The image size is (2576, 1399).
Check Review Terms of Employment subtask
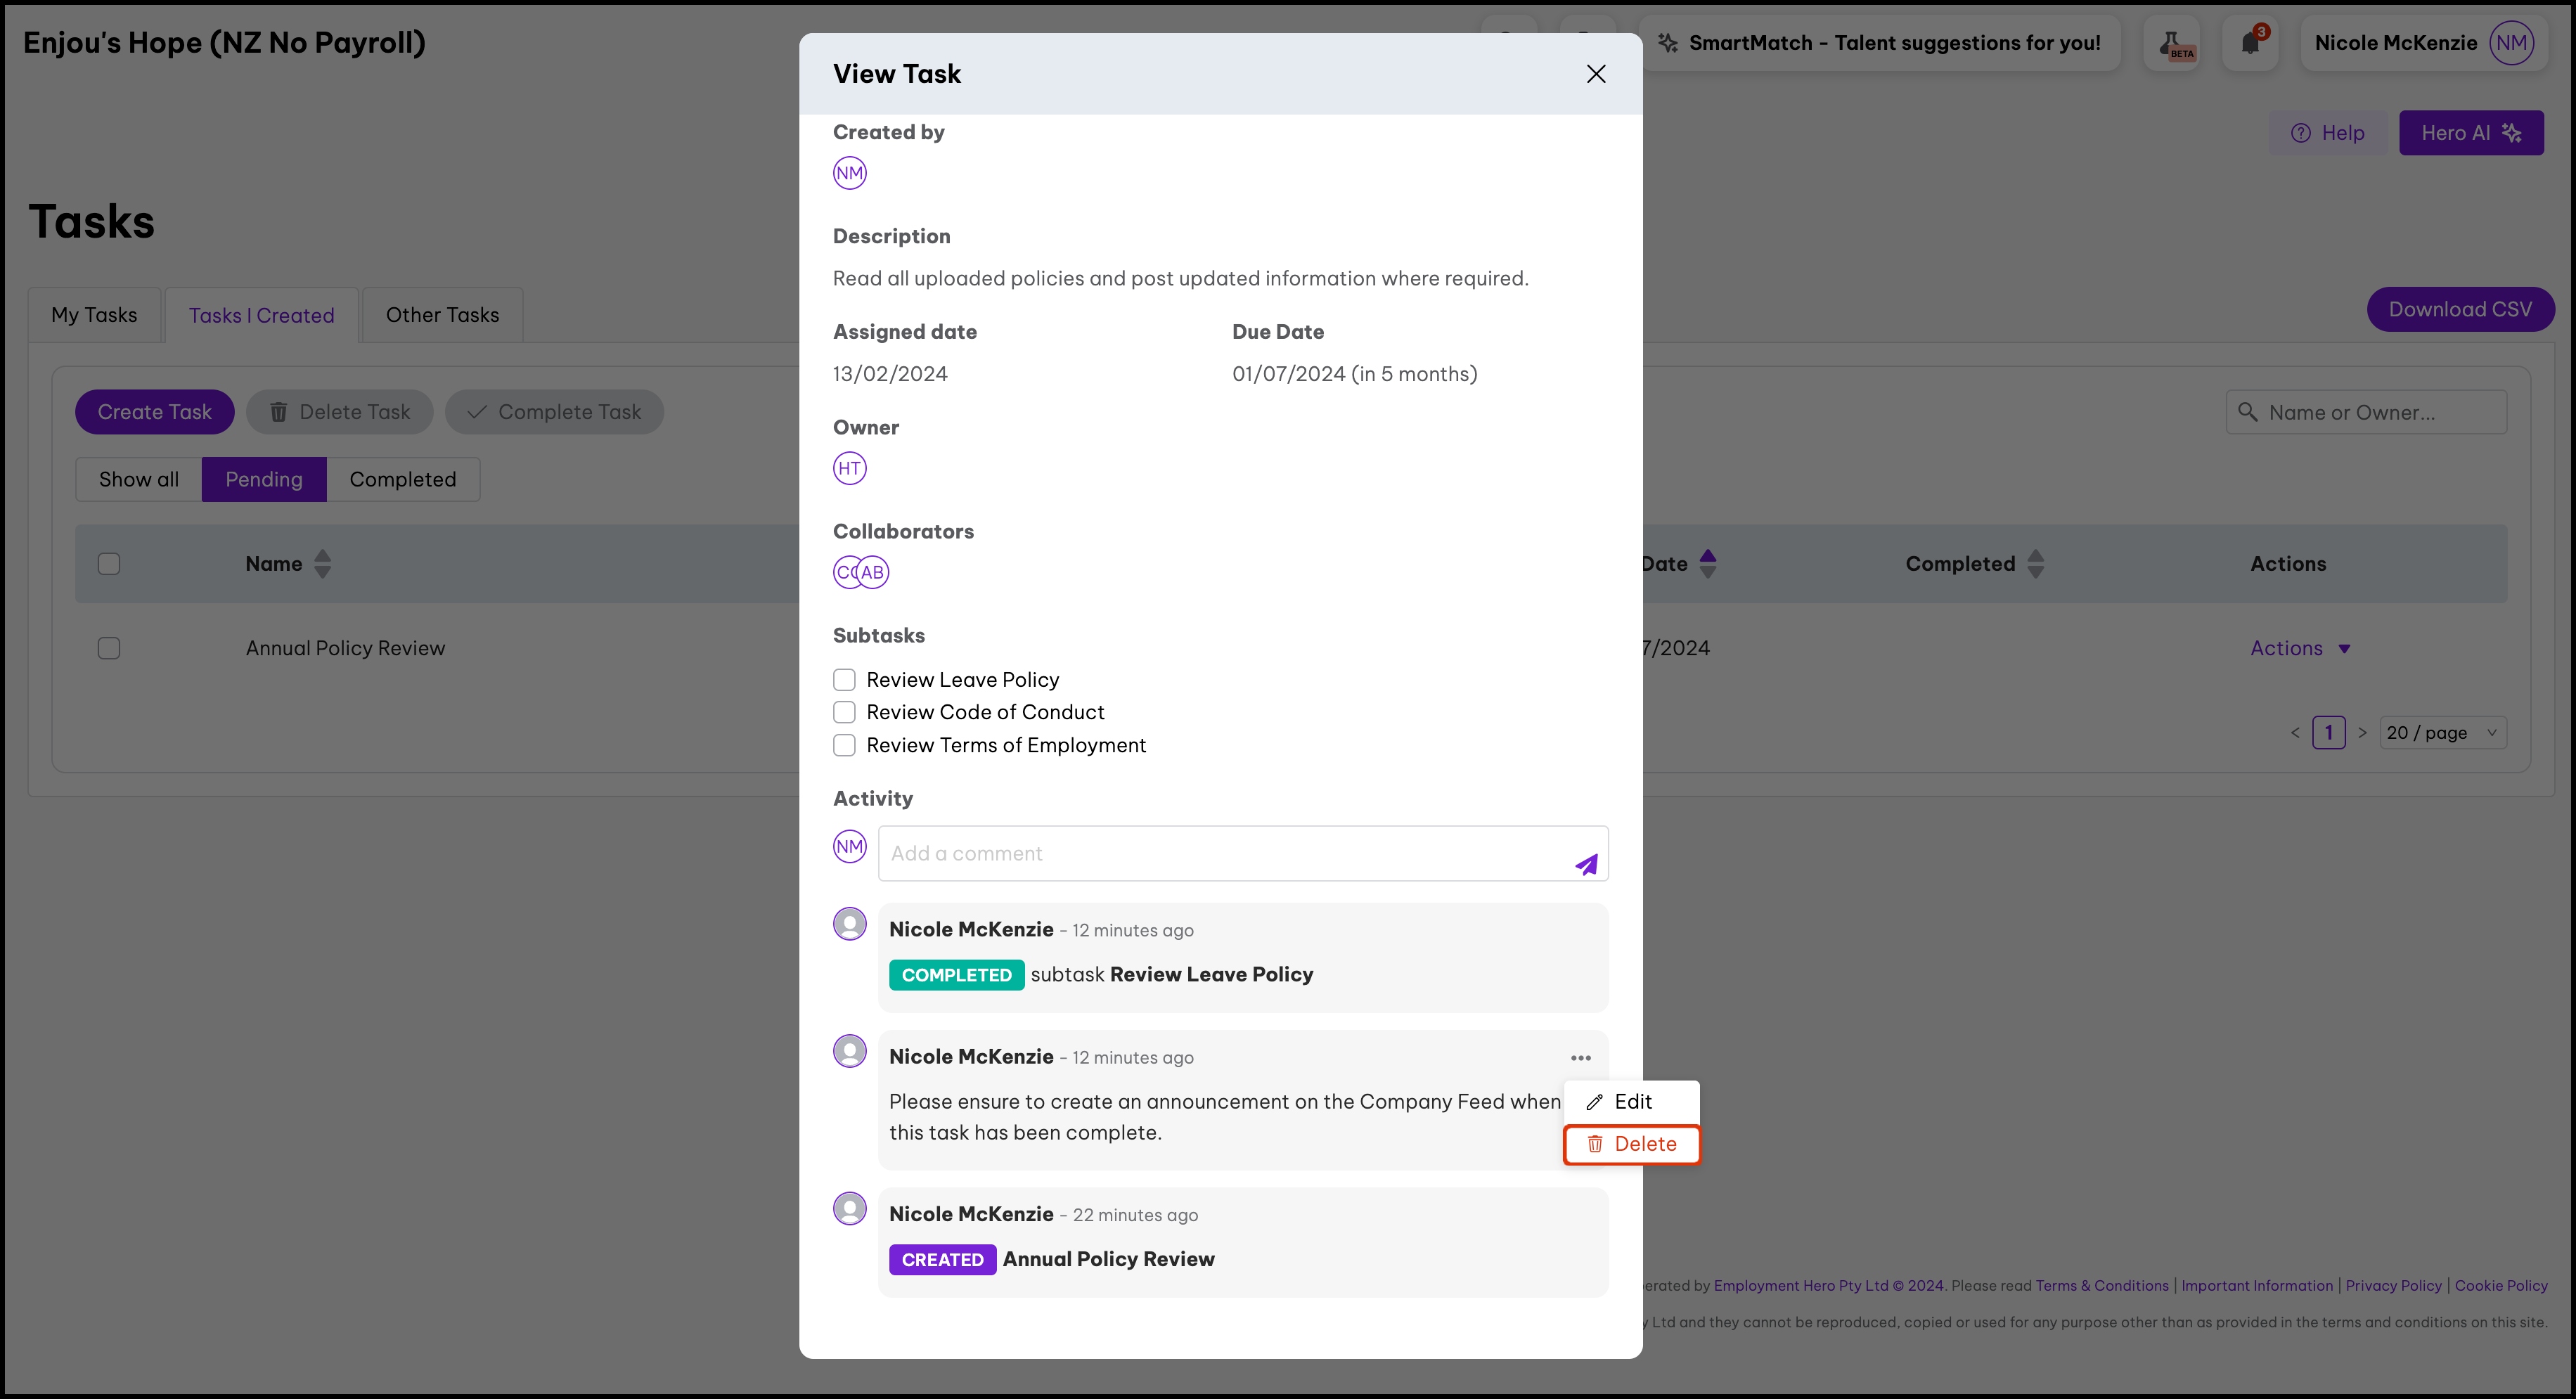pyautogui.click(x=844, y=745)
